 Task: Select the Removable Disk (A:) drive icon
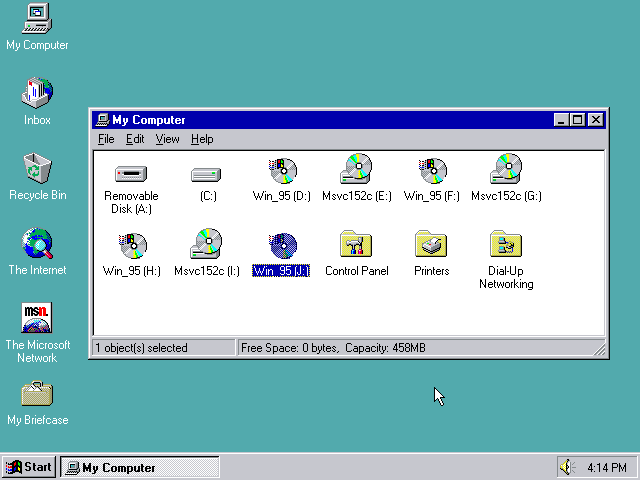pos(131,174)
